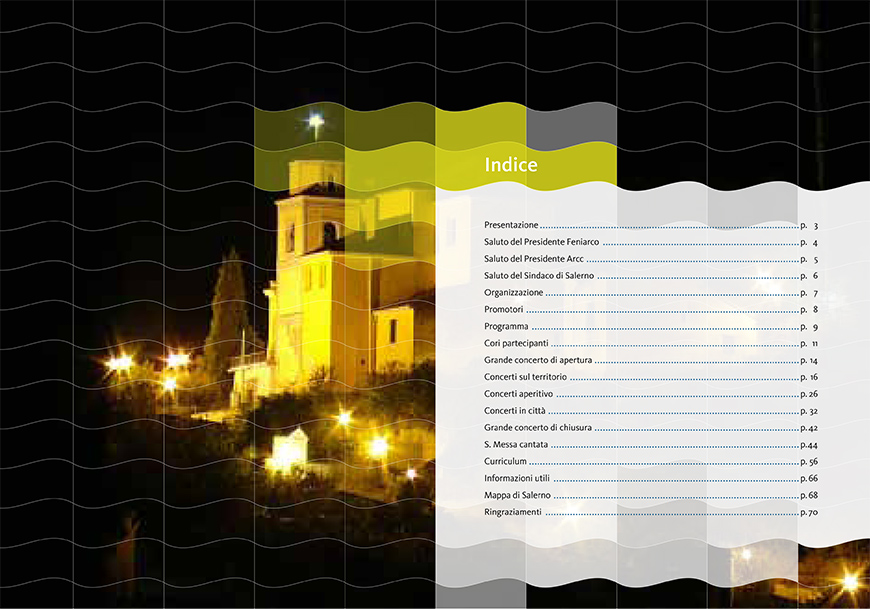The width and height of the screenshot is (870, 609).
Task: Click the 'Indice' heading
Action: [x=511, y=164]
